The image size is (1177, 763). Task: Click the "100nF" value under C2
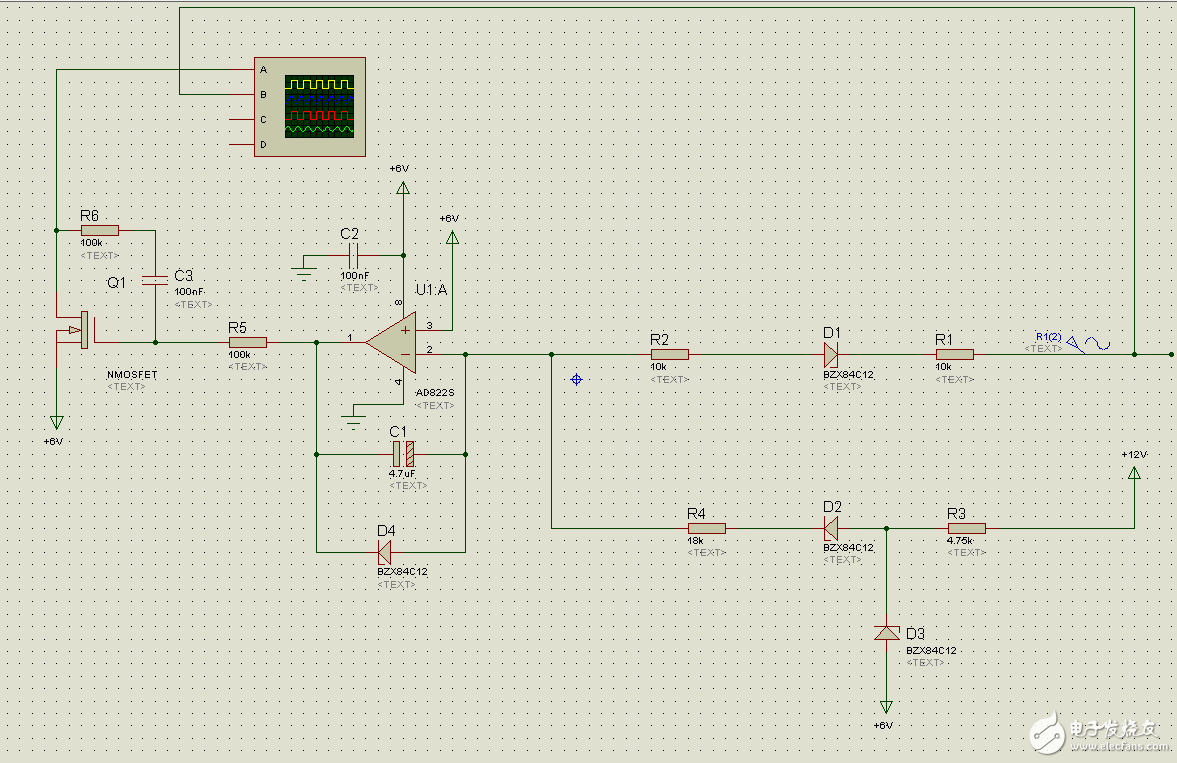354,276
